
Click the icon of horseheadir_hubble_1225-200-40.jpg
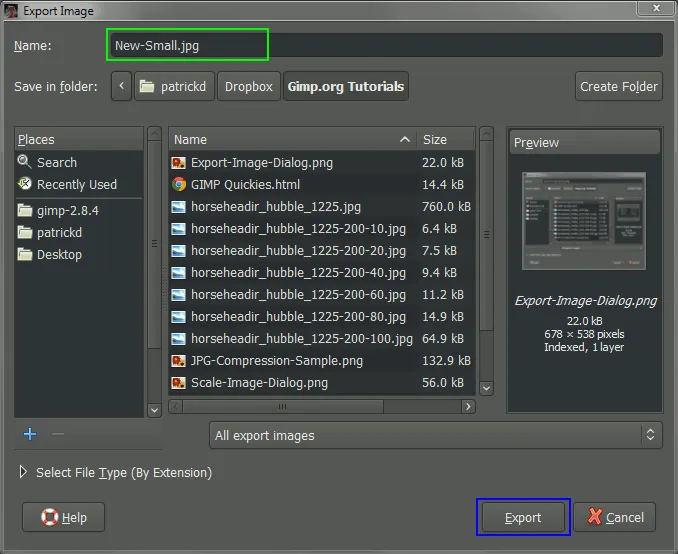[x=178, y=273]
